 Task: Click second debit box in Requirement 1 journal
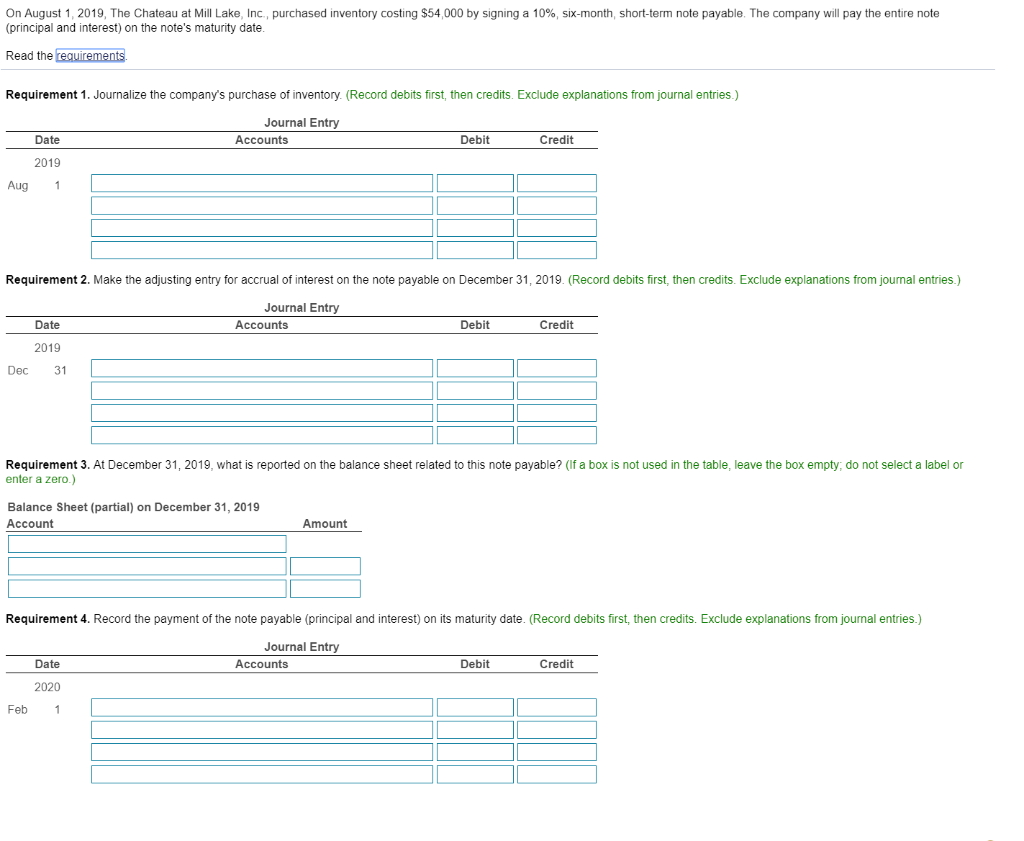tap(475, 206)
